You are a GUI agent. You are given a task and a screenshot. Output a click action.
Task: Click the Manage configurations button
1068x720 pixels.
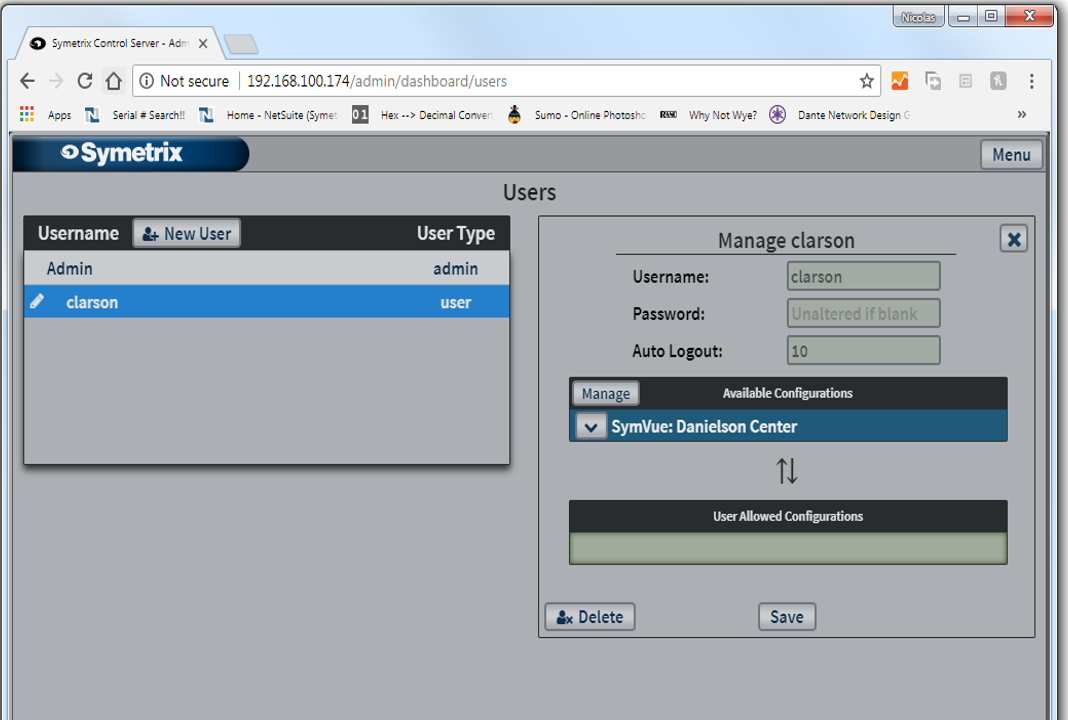pos(606,394)
